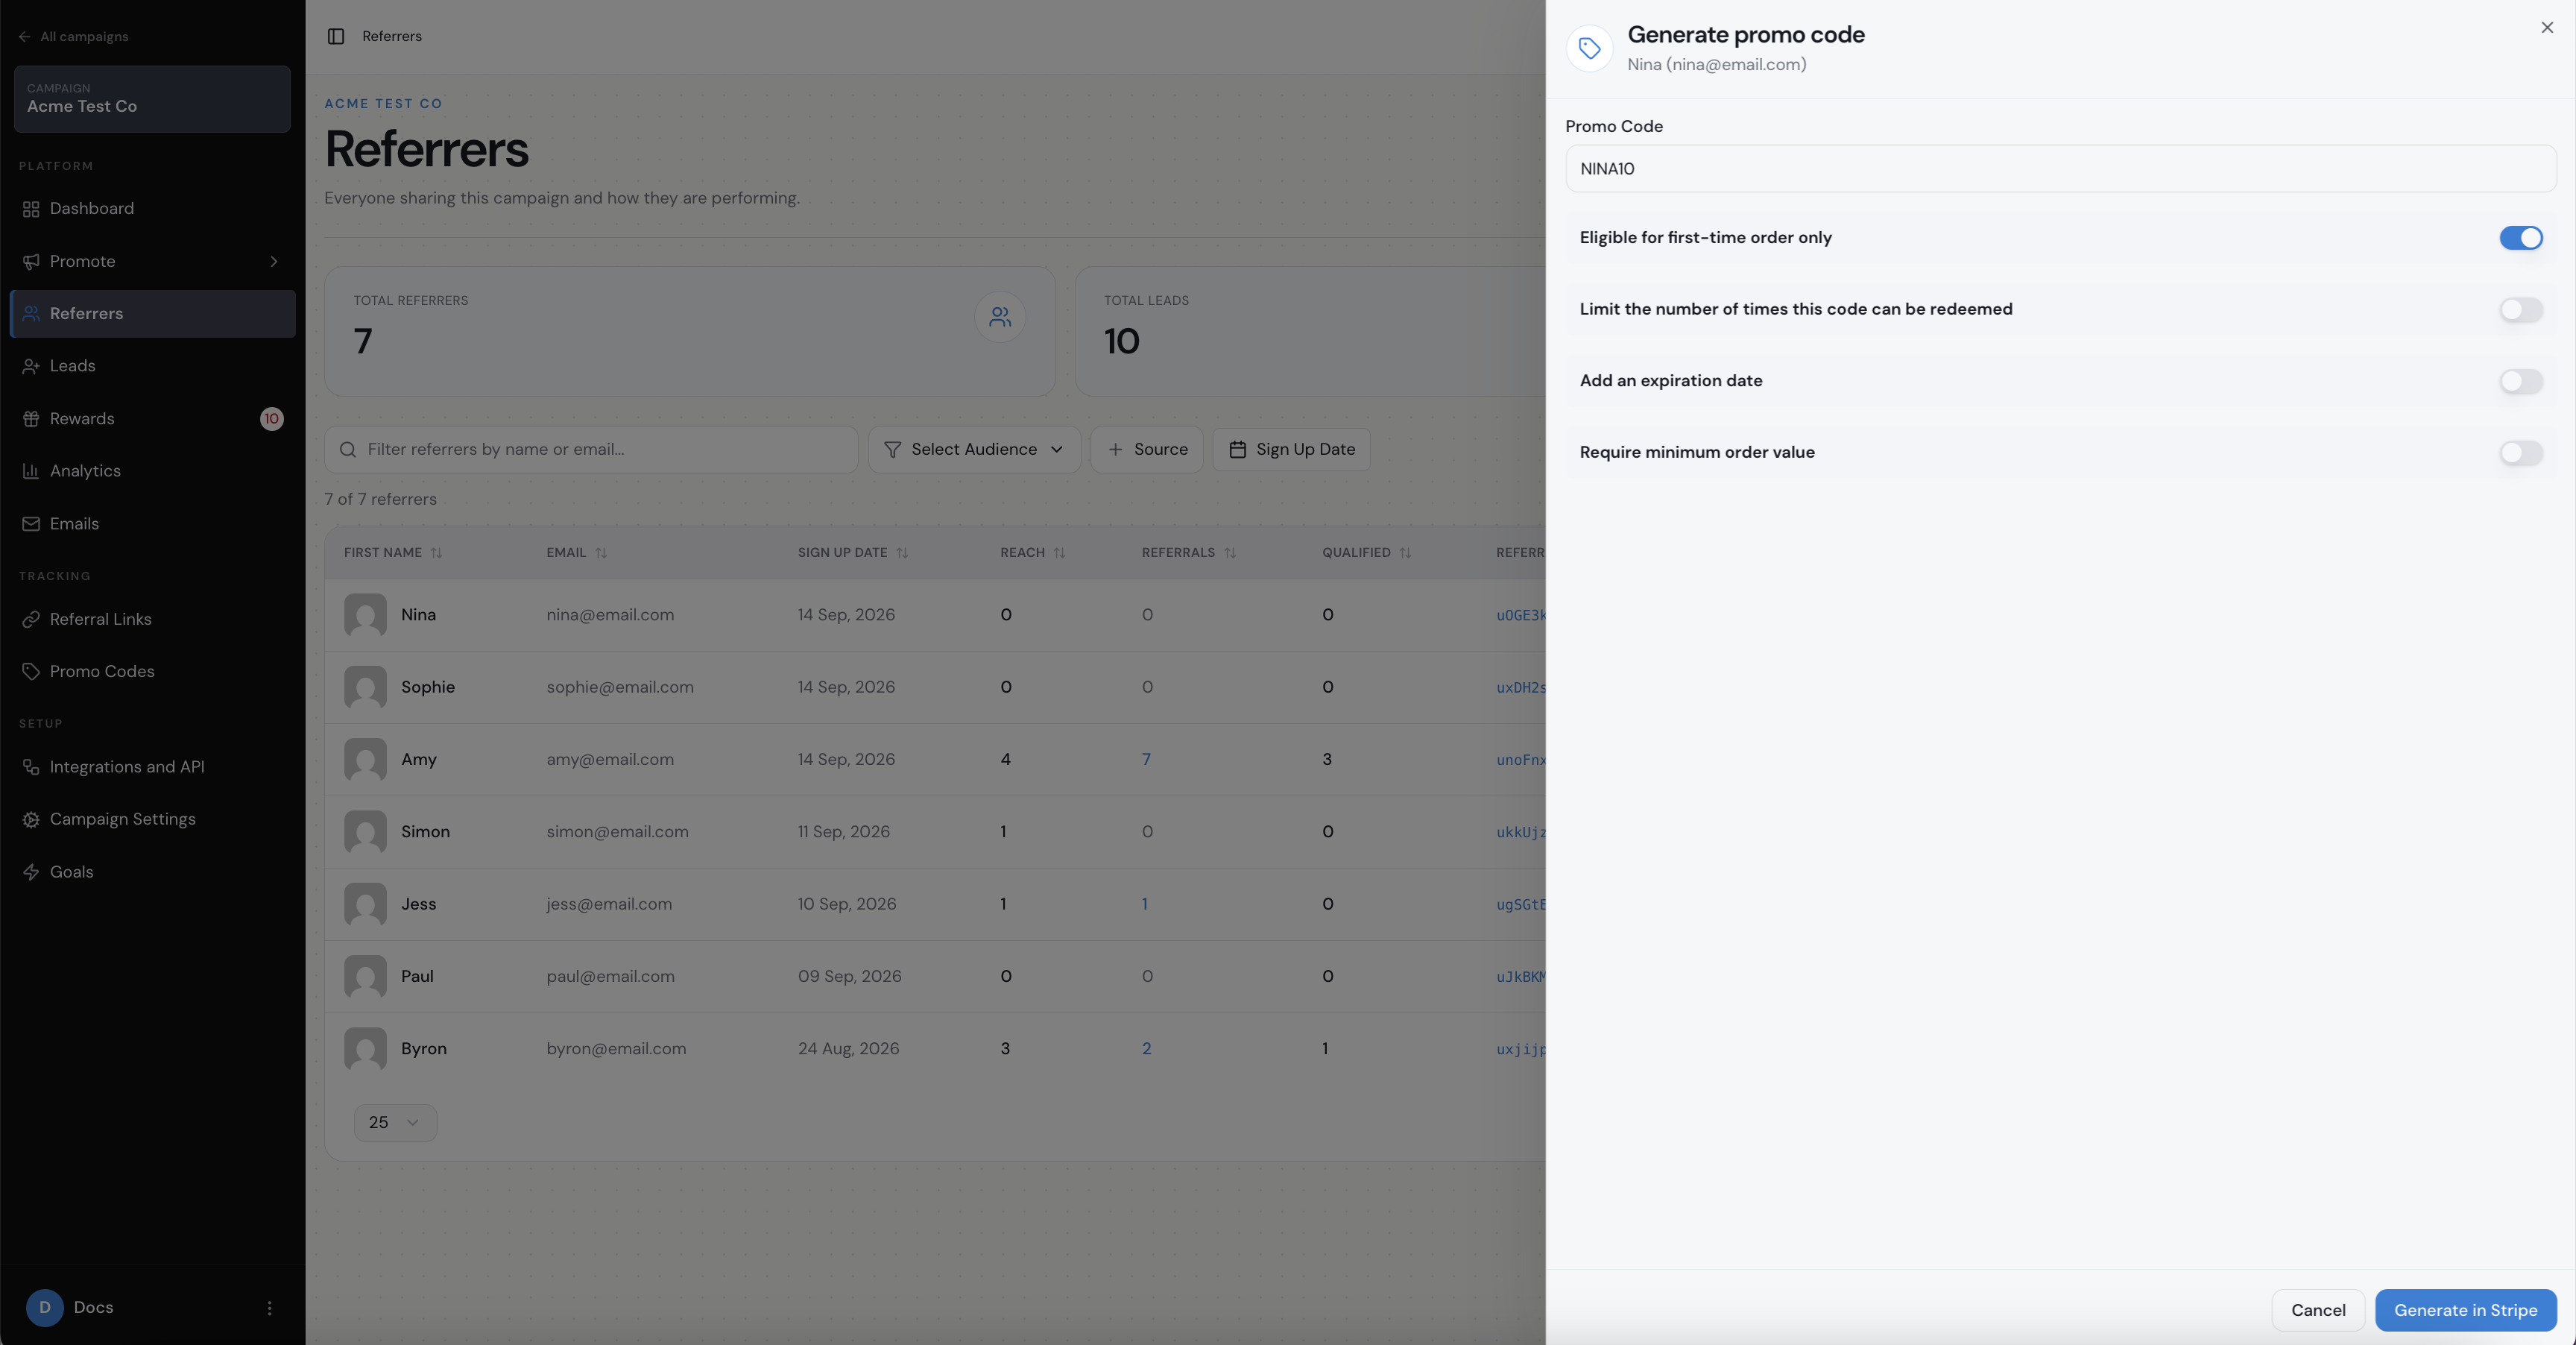Screen dimensions: 2576x1345
Task: Click the Promote megaphone icon
Action: coord(31,261)
